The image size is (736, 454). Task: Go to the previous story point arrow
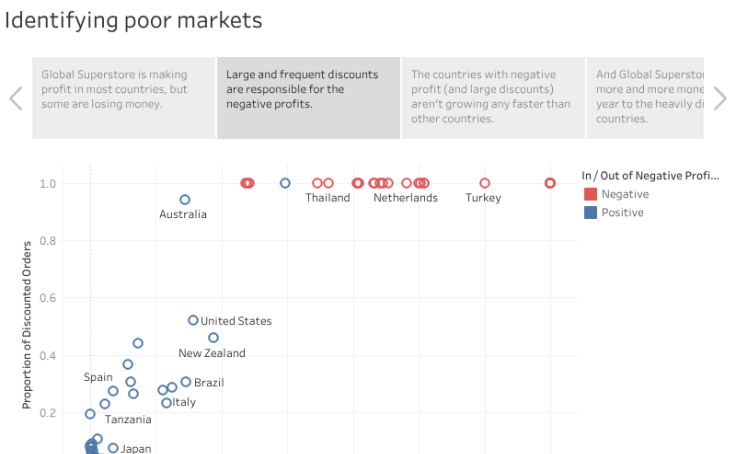click(15, 98)
